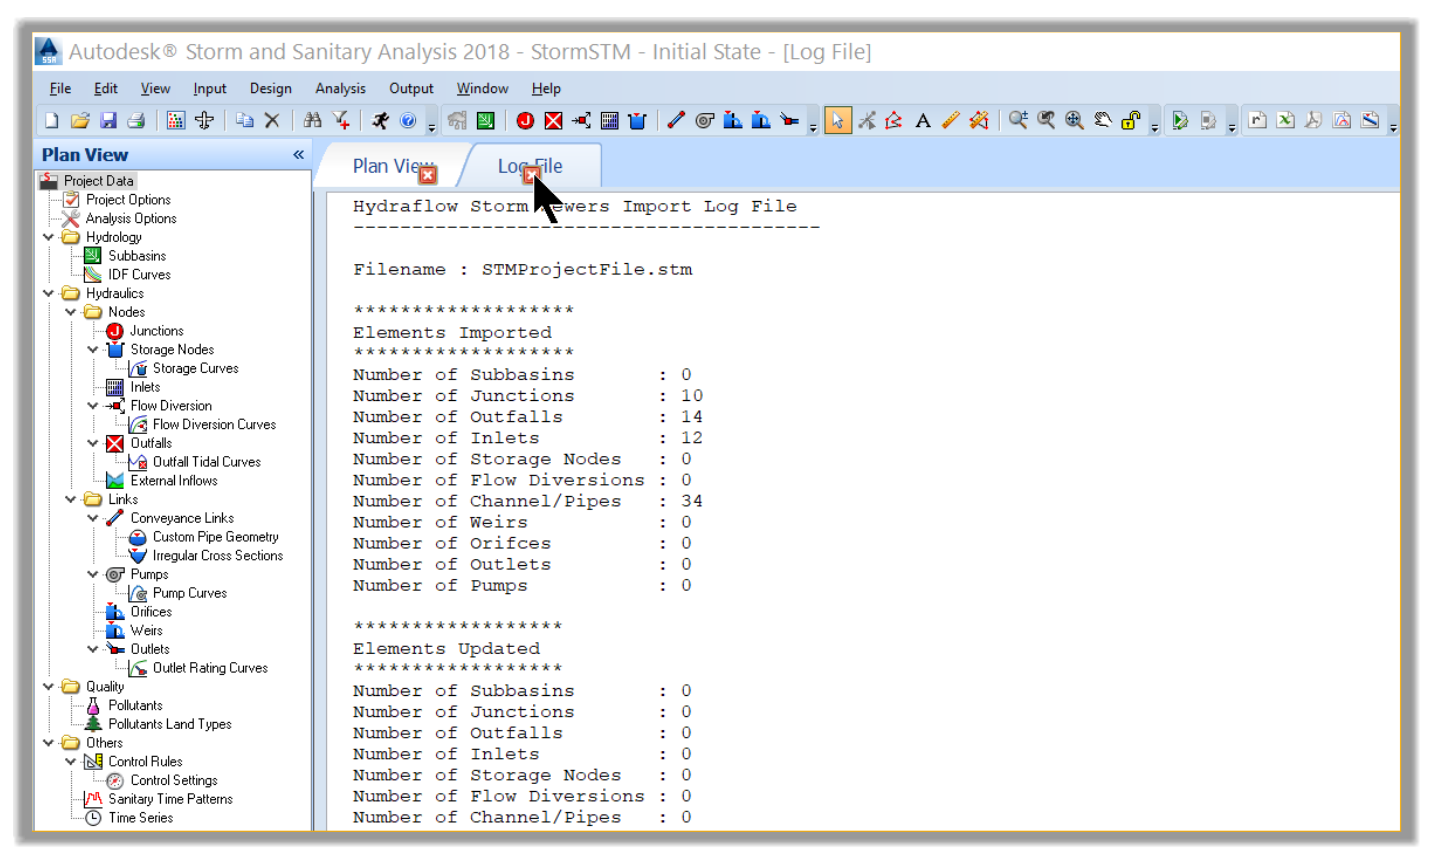This screenshot has width=1432, height=863.
Task: Select Pollutants Land Types in the tree
Action: (x=169, y=724)
